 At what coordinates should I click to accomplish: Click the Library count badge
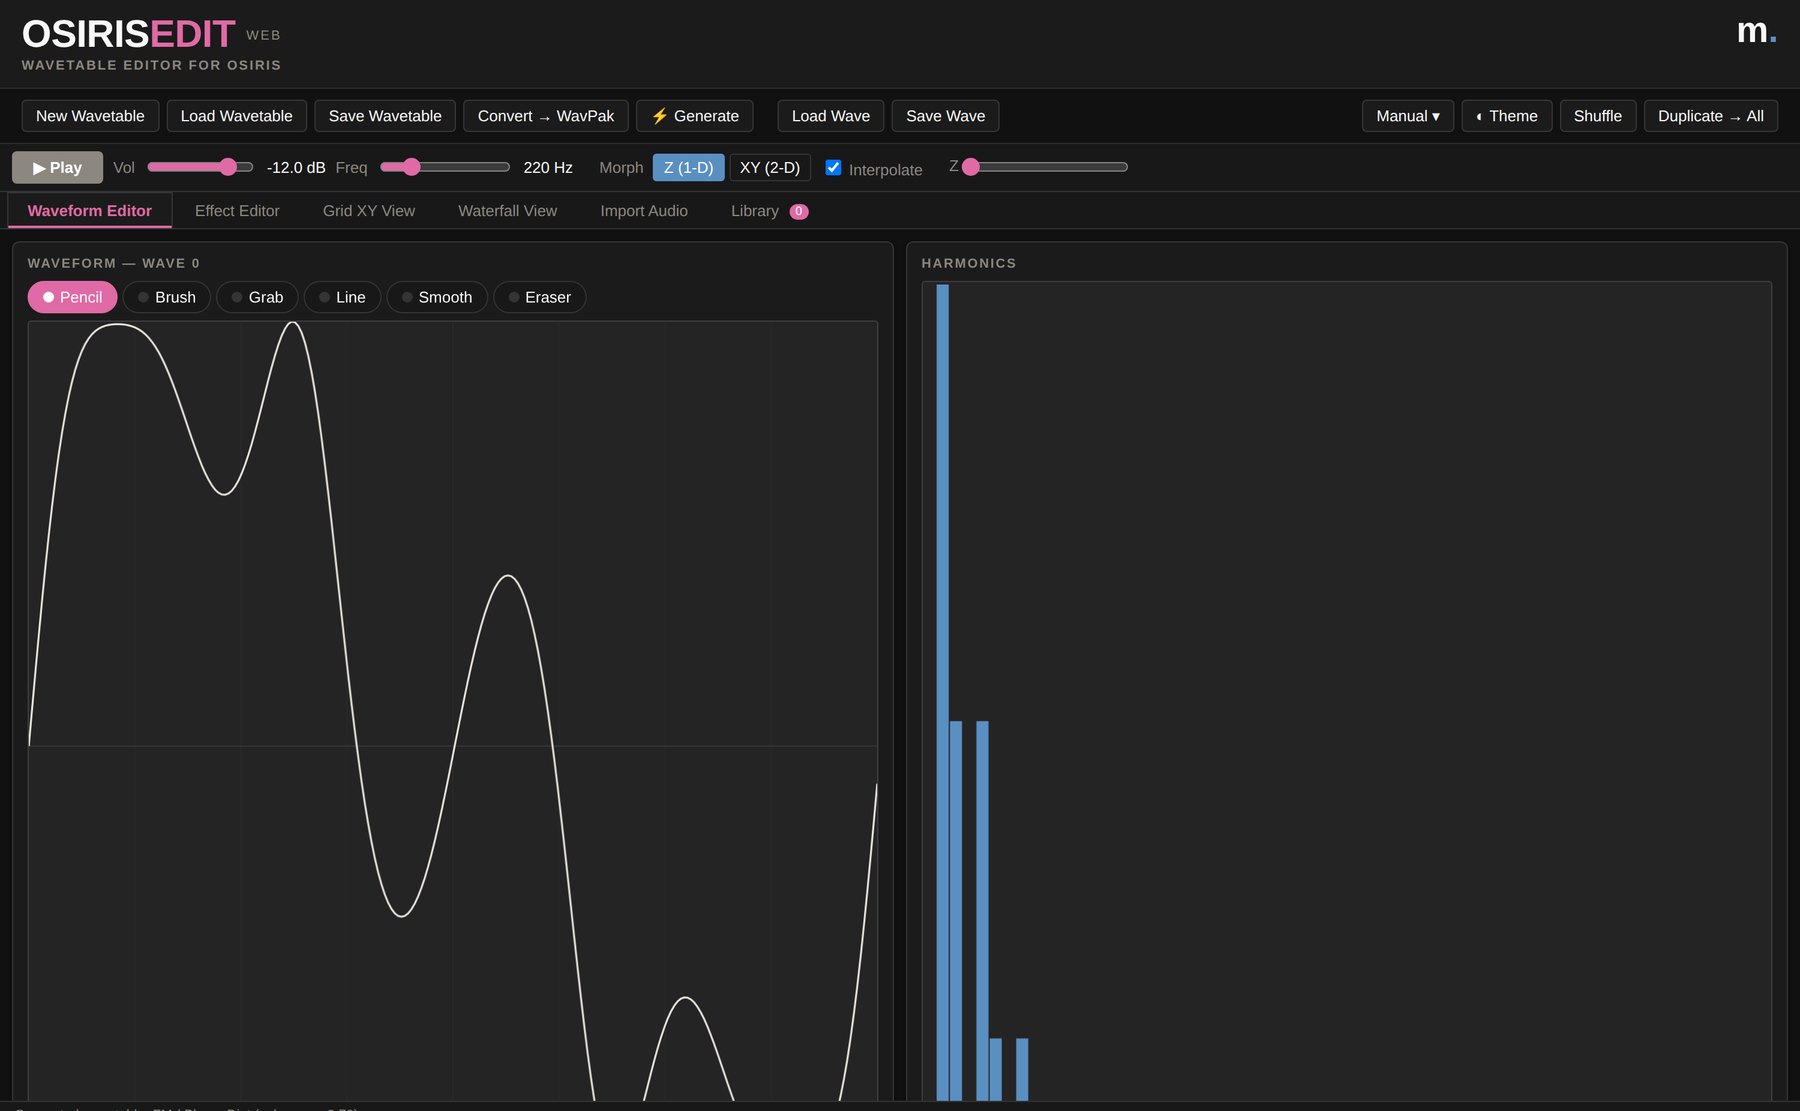tap(799, 211)
